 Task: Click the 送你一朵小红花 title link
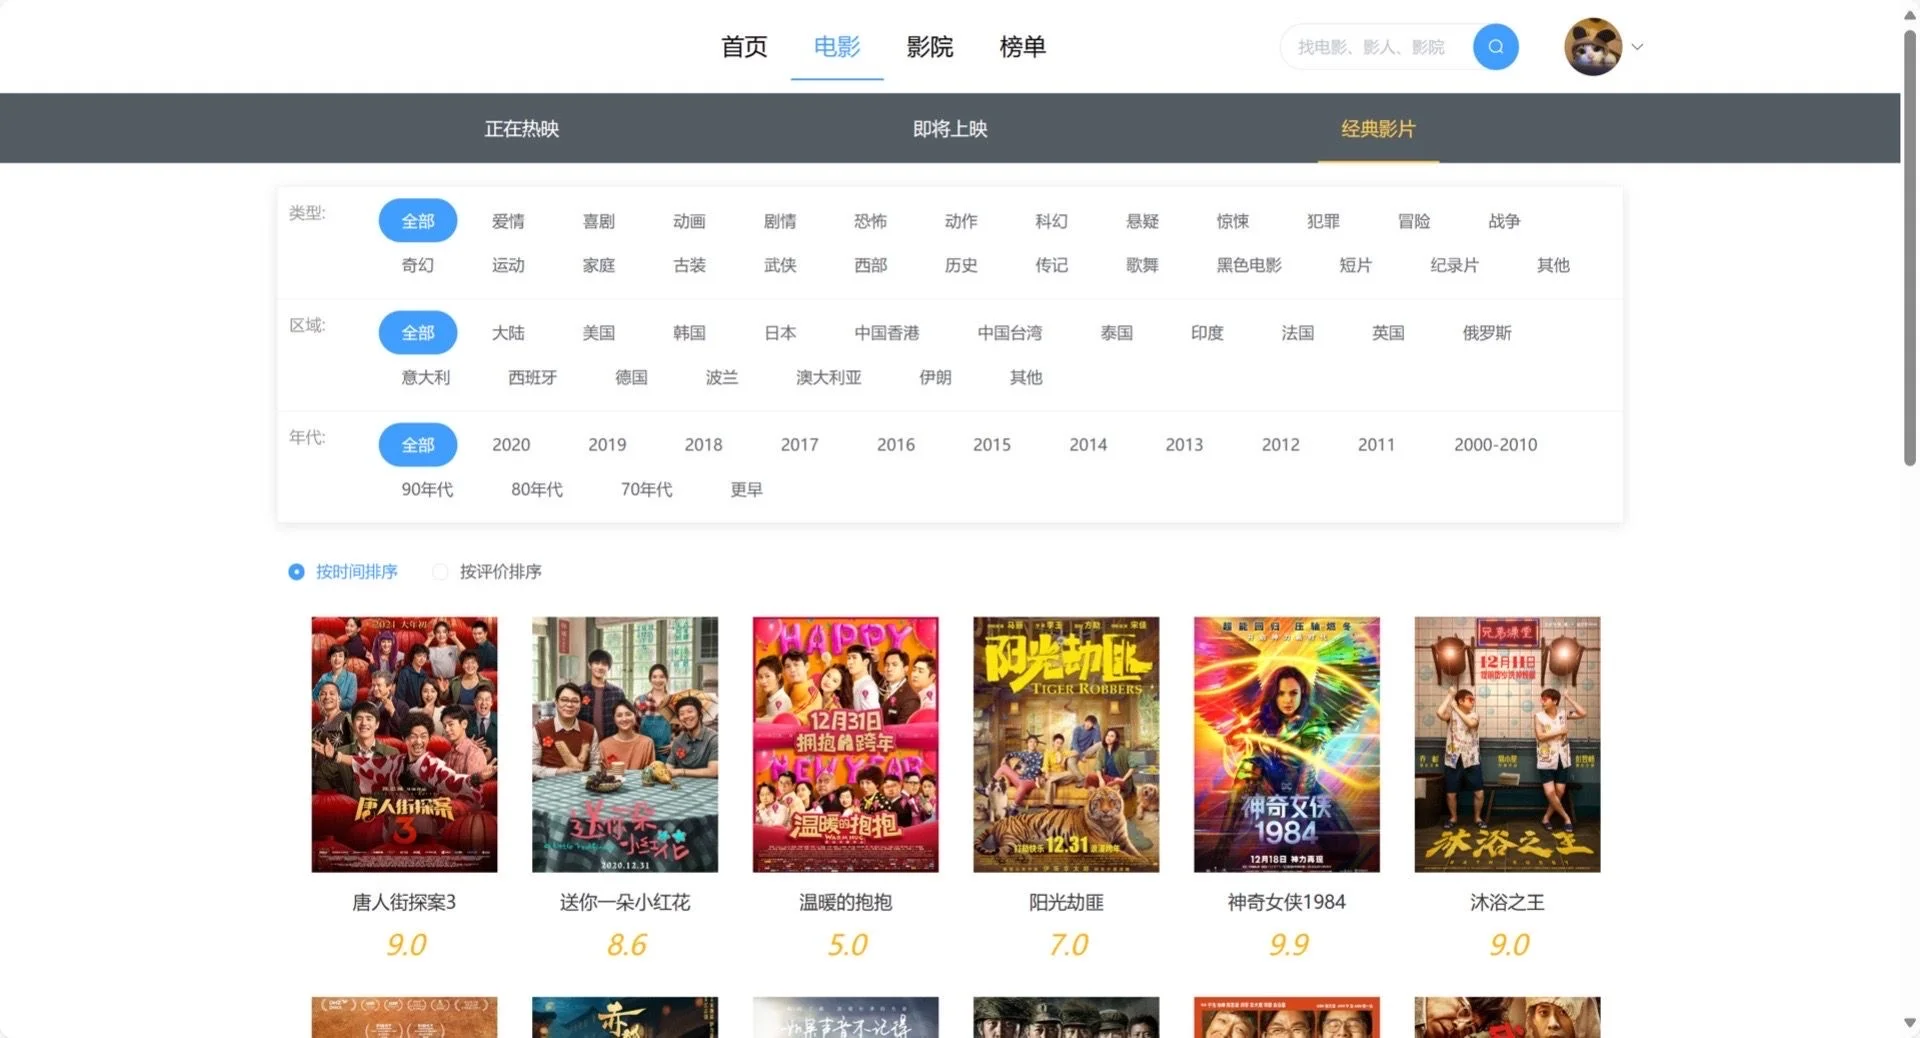click(x=625, y=902)
